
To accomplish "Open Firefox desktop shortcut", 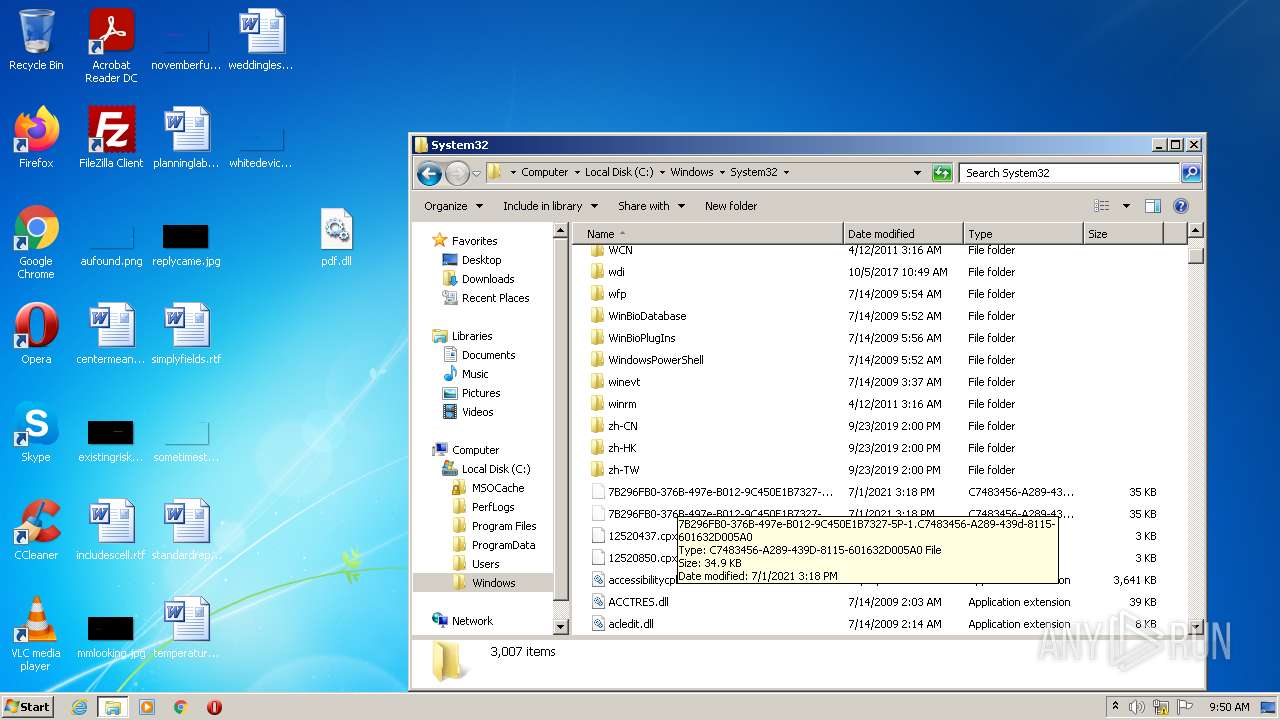I will point(36,137).
